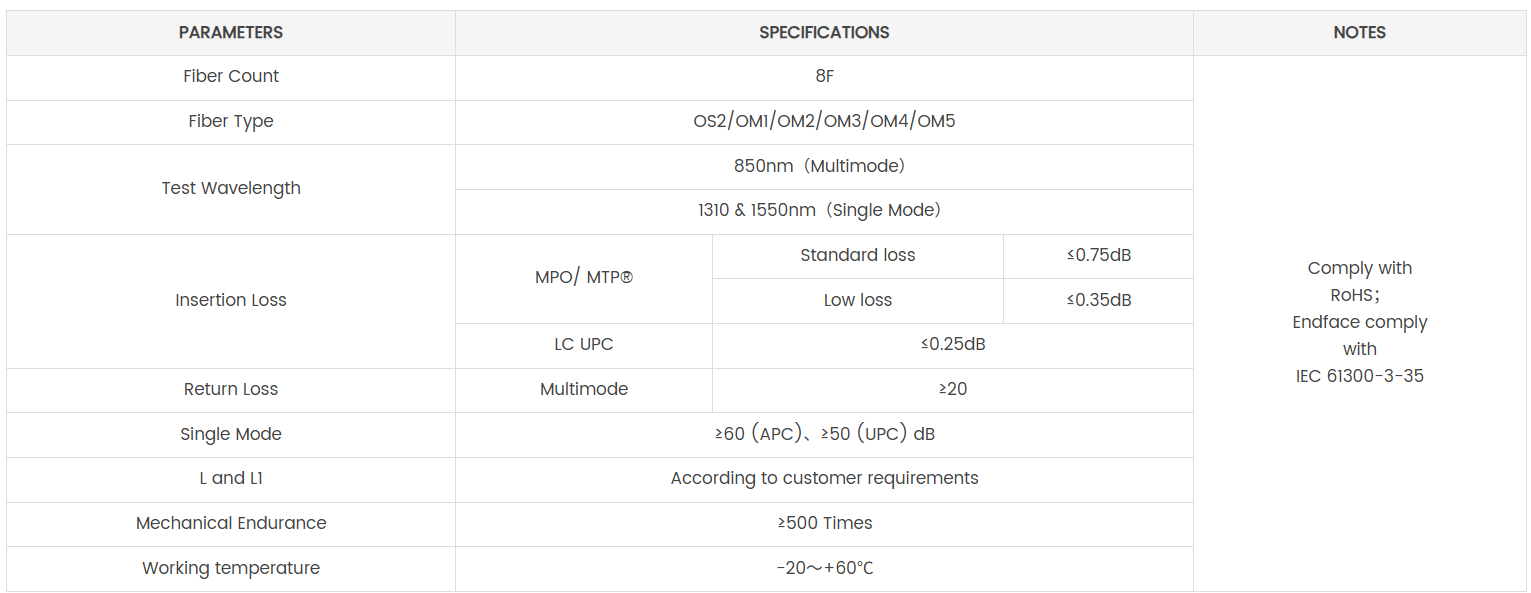The height and width of the screenshot is (593, 1531).
Task: Click the ≤0.35dB value
Action: [x=1098, y=300]
